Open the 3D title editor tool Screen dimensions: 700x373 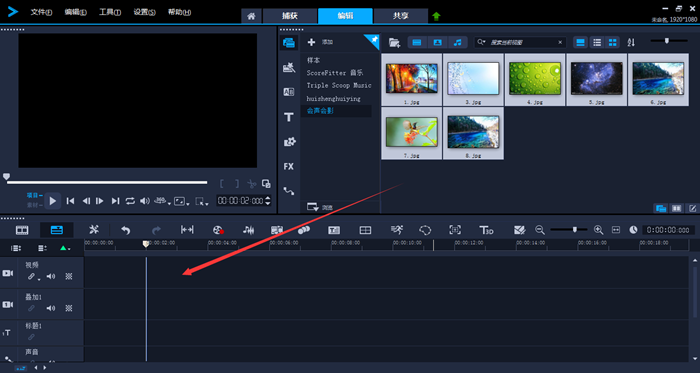[486, 230]
